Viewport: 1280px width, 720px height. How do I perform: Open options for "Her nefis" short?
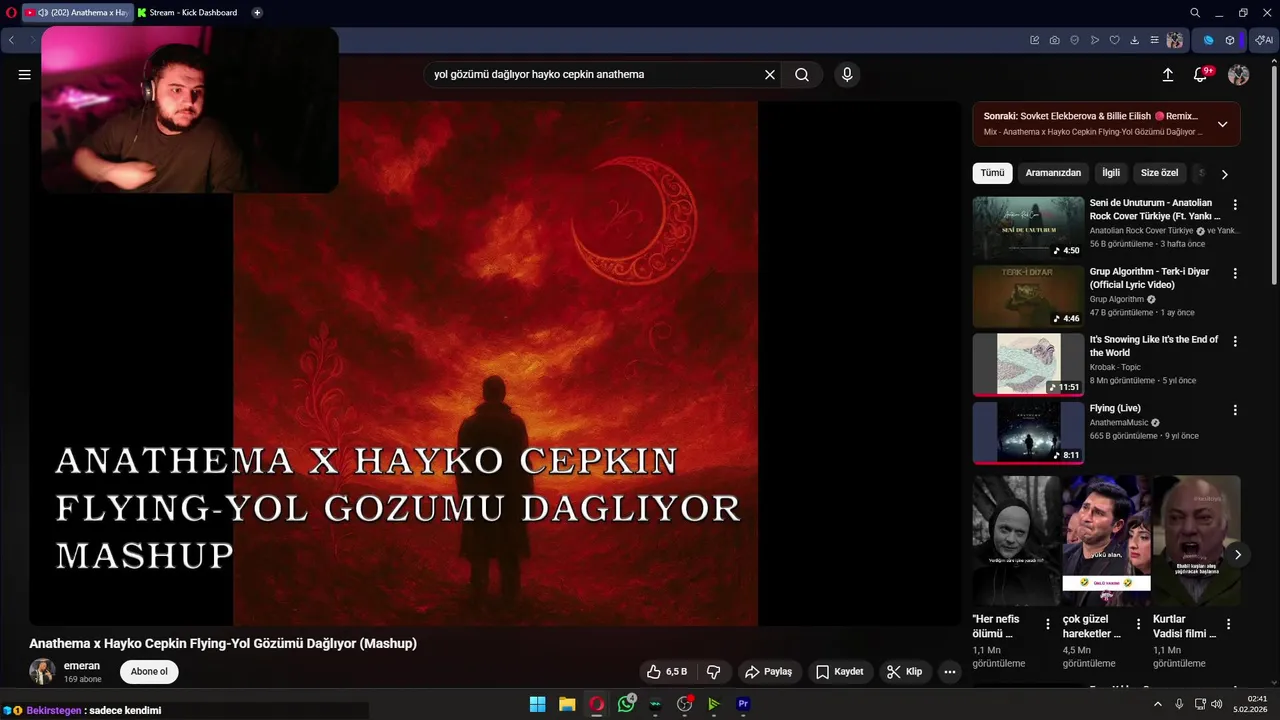point(1048,624)
